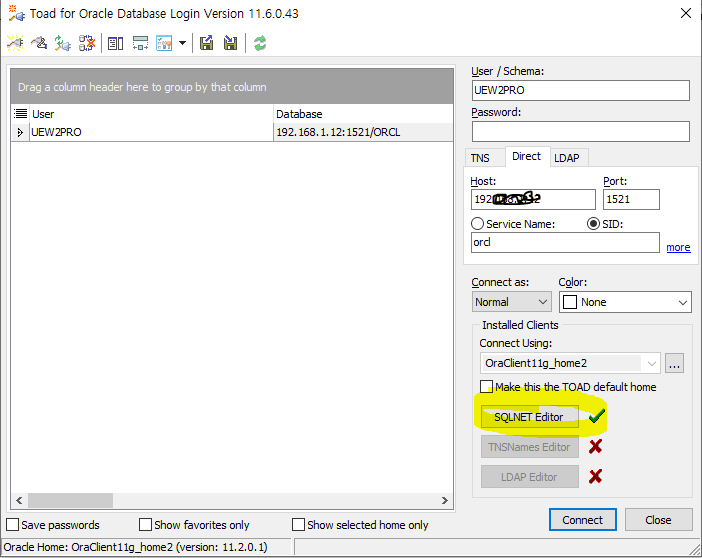The height and width of the screenshot is (558, 702).
Task: Click the Port field showing 1521
Action: click(x=631, y=199)
